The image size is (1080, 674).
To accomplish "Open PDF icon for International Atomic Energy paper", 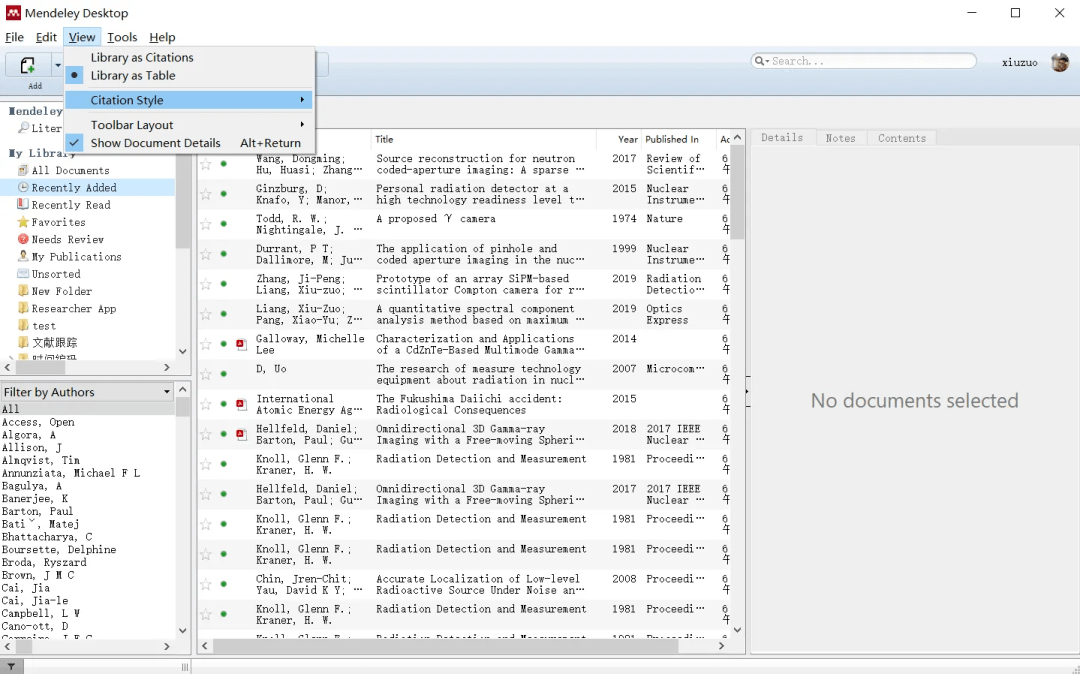I will coord(241,404).
